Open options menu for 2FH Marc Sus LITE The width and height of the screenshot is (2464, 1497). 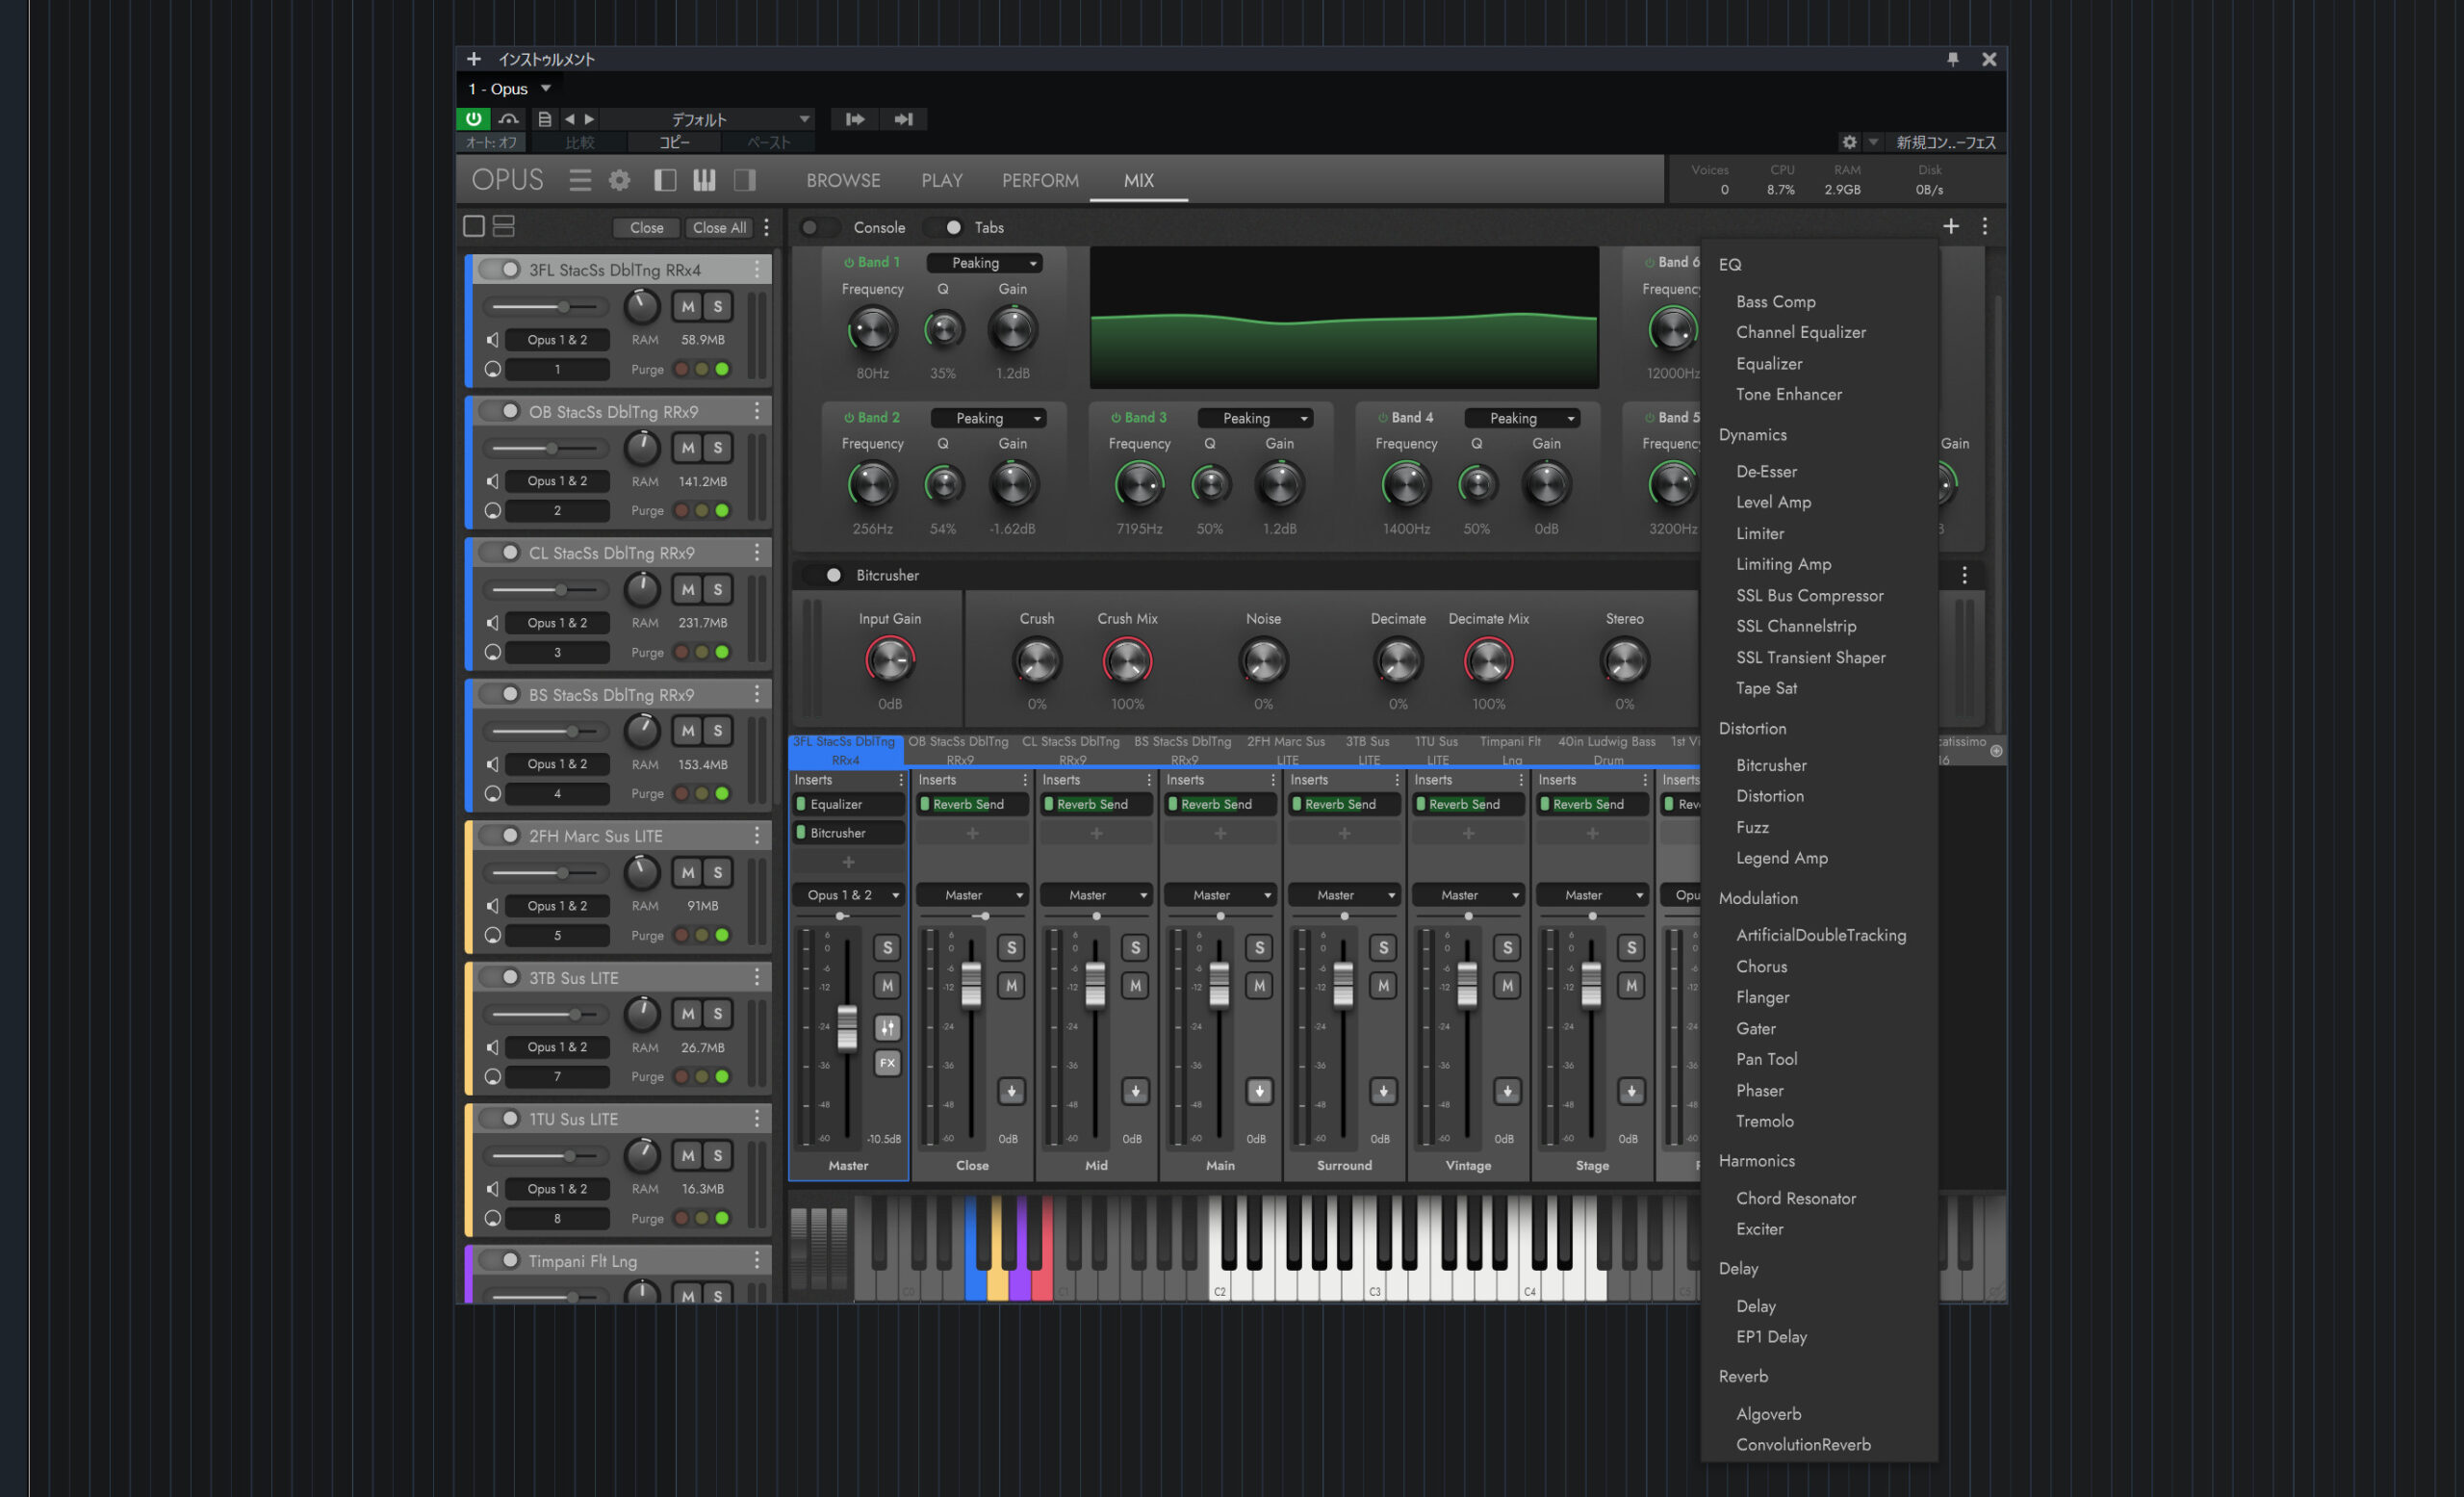pos(757,835)
